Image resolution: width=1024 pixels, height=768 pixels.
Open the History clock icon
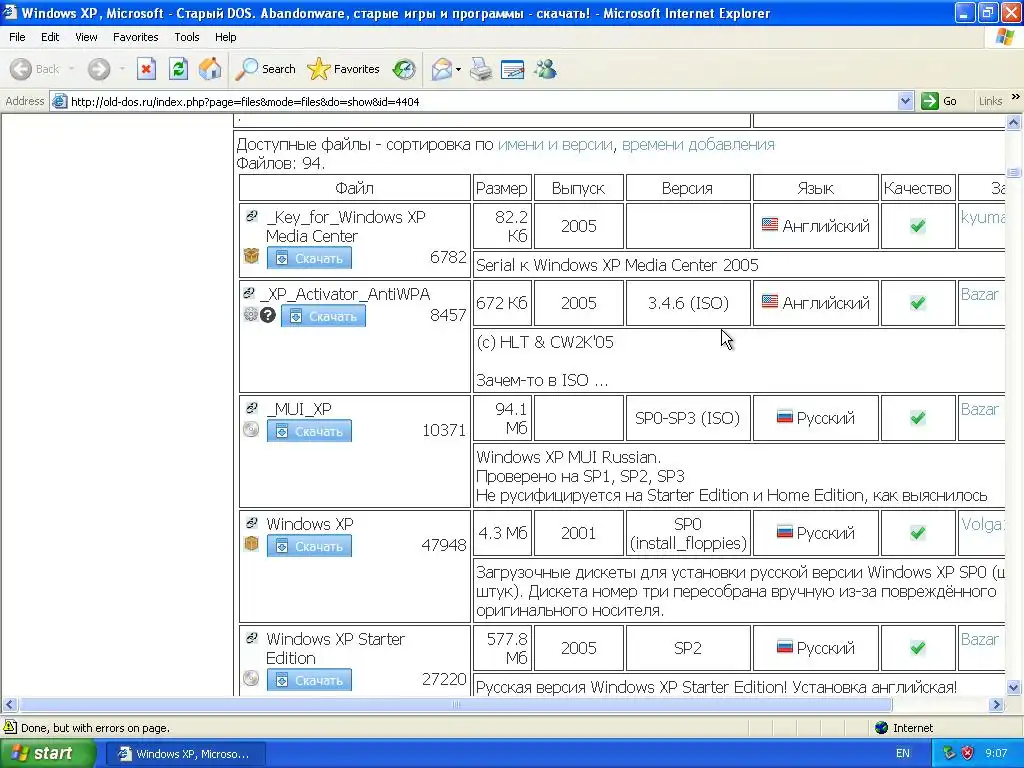pos(404,69)
